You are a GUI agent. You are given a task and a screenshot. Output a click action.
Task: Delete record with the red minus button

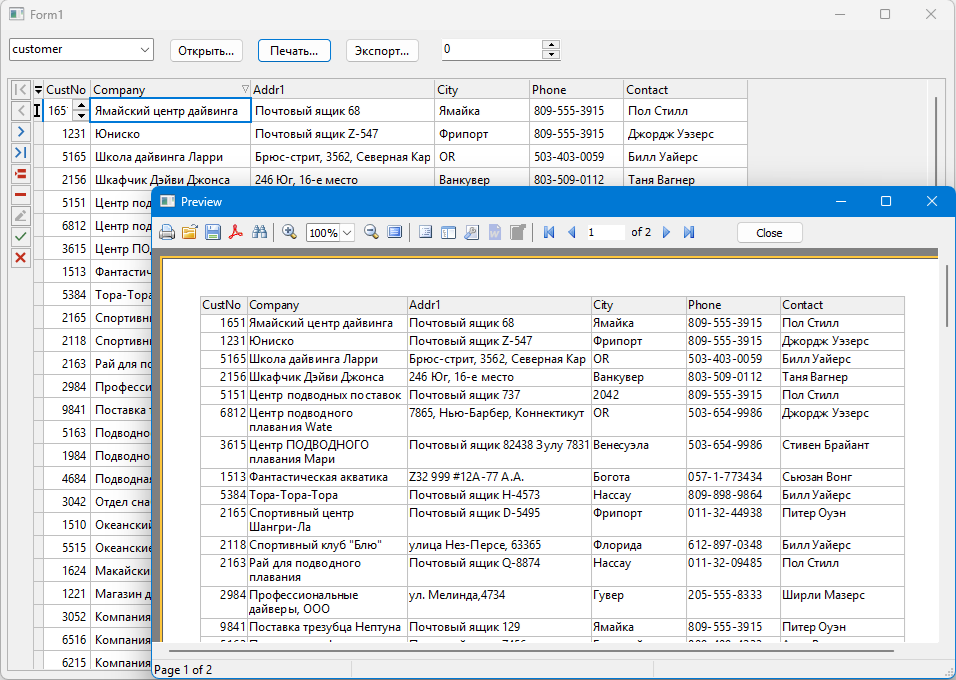(x=20, y=194)
